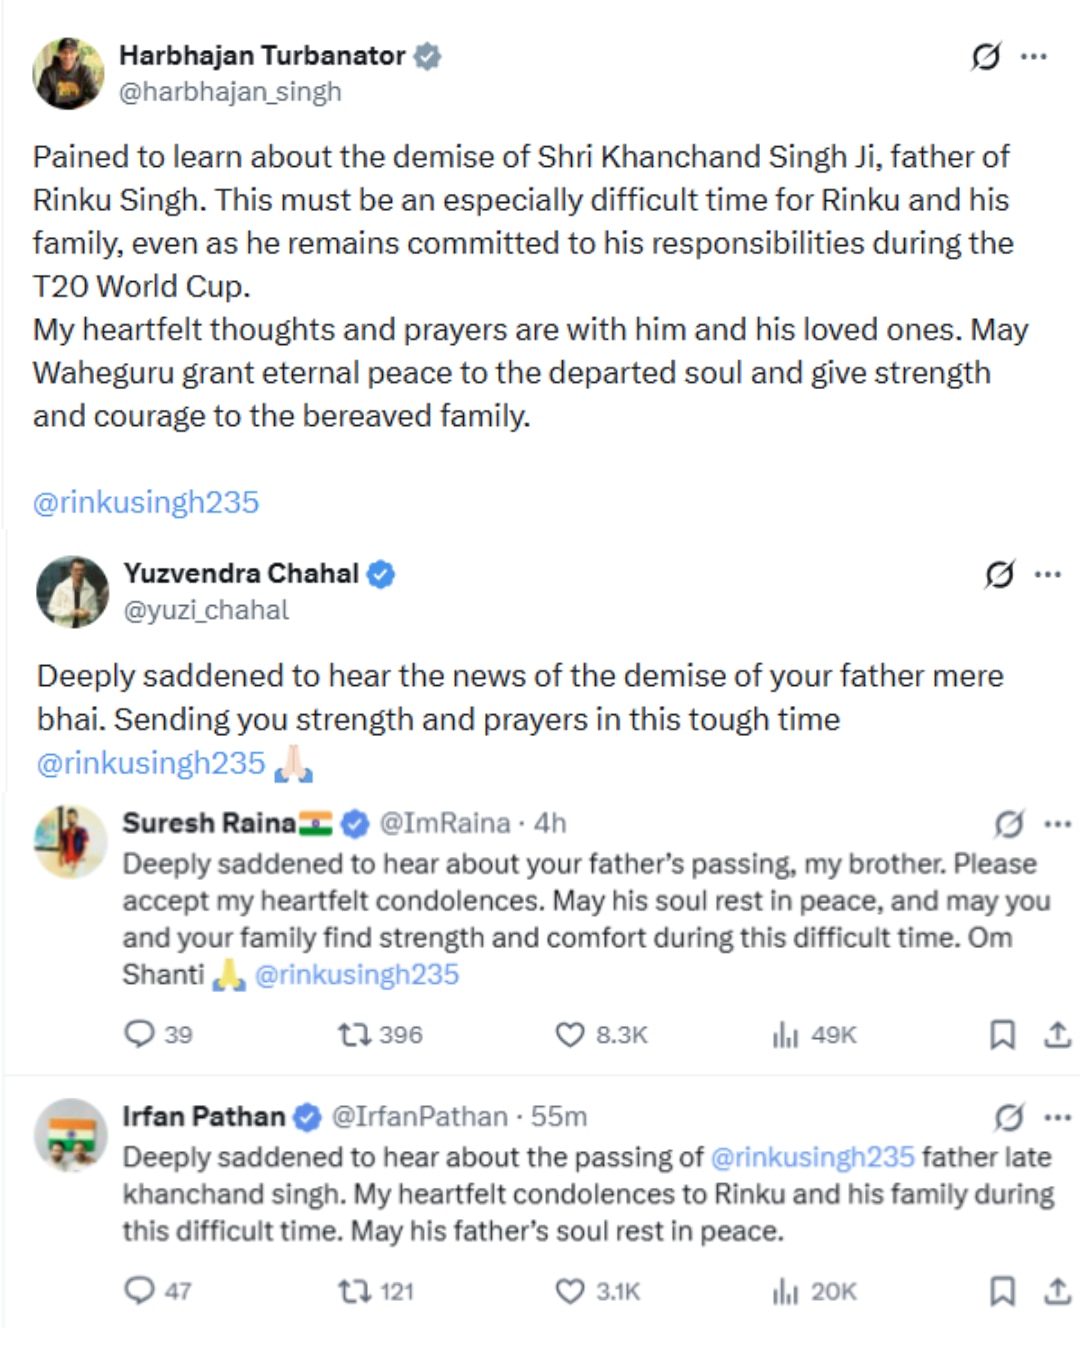Viewport: 1080px width, 1350px height.
Task: Open more options on Yuzvendra Chahal's post
Action: pyautogui.click(x=1048, y=574)
